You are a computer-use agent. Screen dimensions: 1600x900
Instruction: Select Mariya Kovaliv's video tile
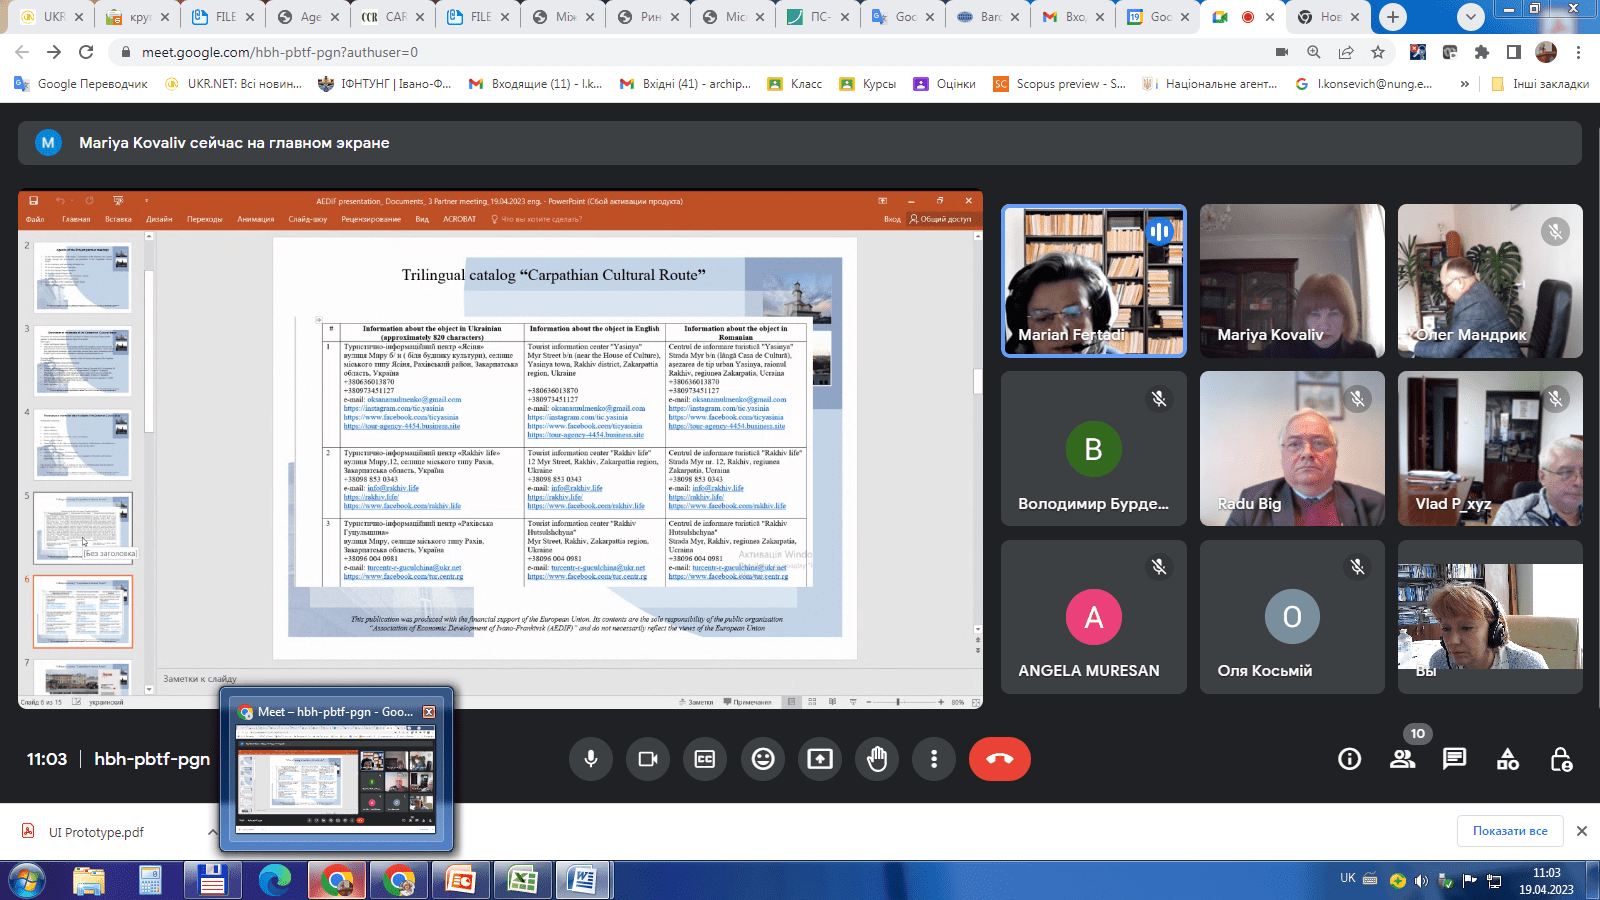pos(1292,281)
